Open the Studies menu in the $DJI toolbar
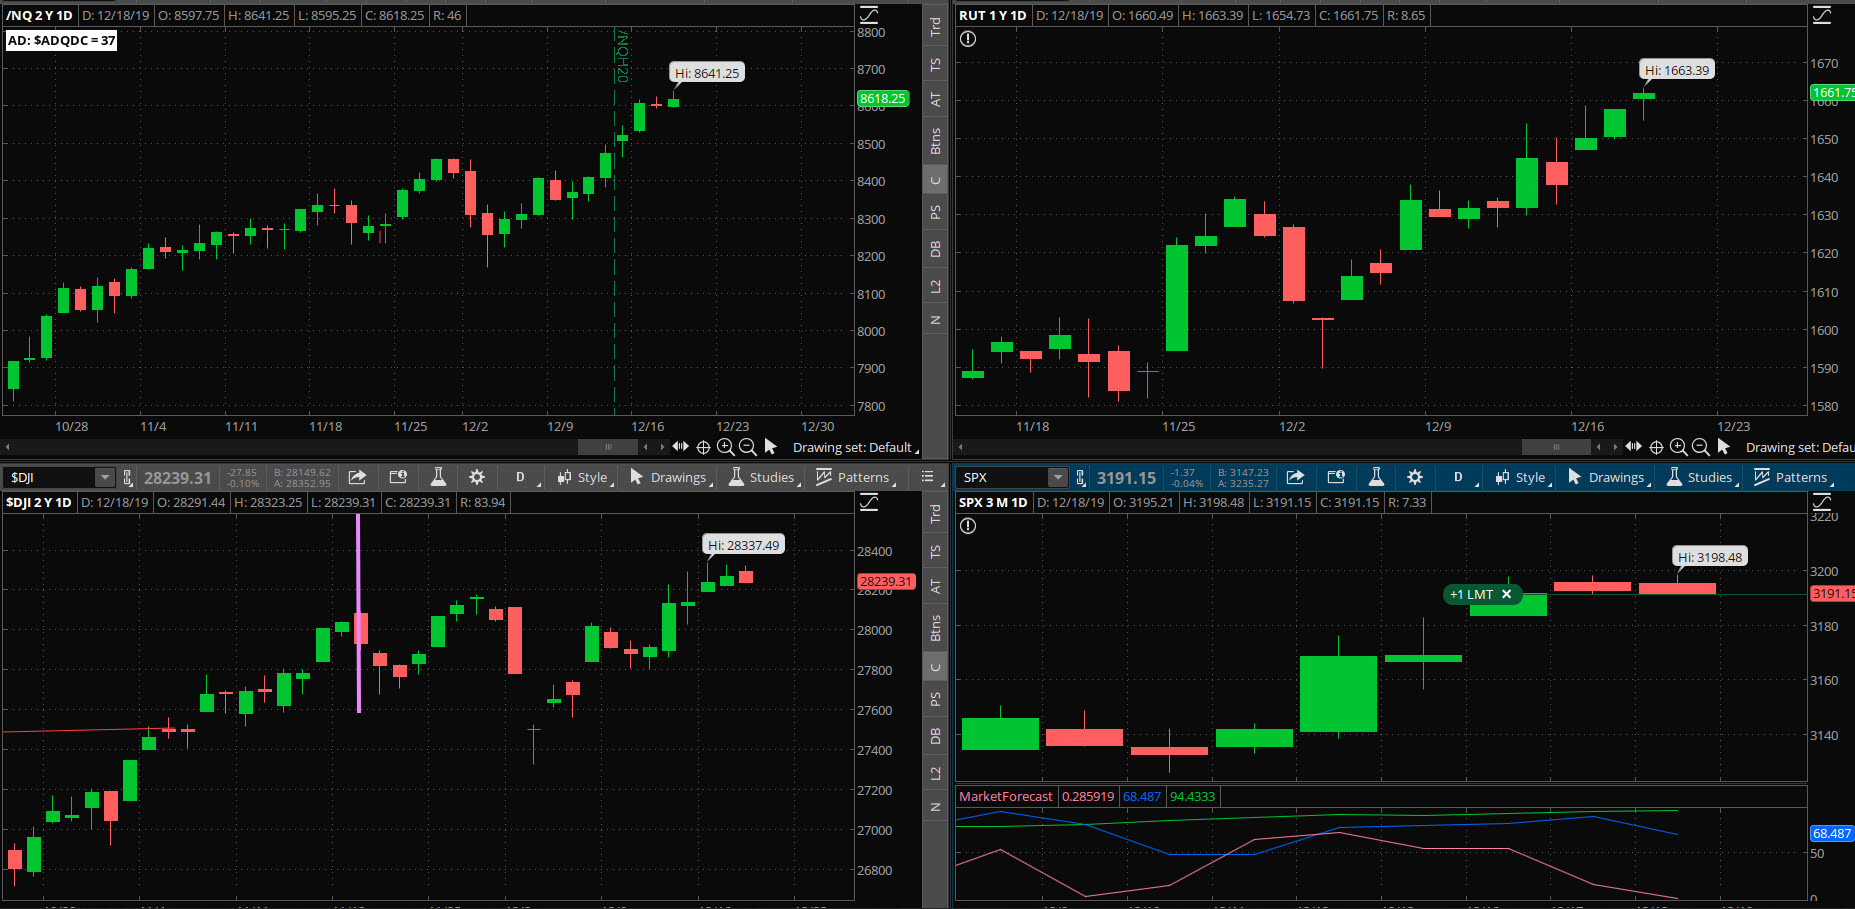This screenshot has width=1855, height=909. click(763, 477)
